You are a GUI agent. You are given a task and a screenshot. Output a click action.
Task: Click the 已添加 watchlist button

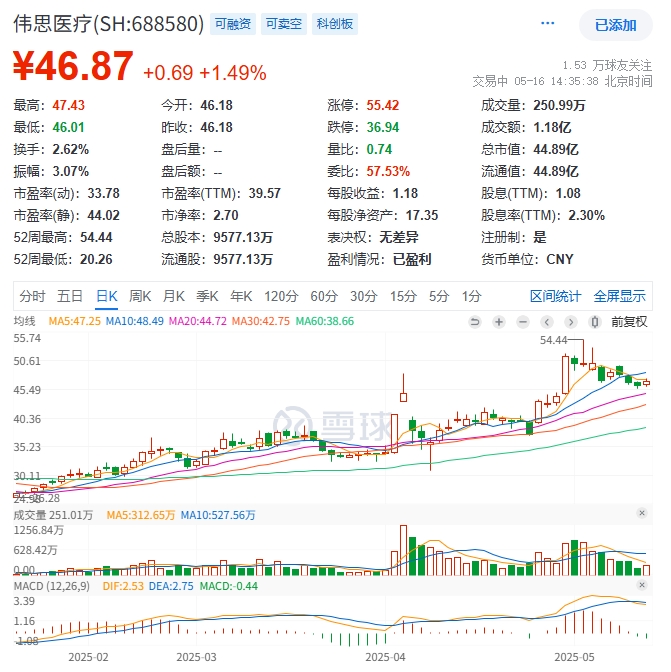(615, 25)
